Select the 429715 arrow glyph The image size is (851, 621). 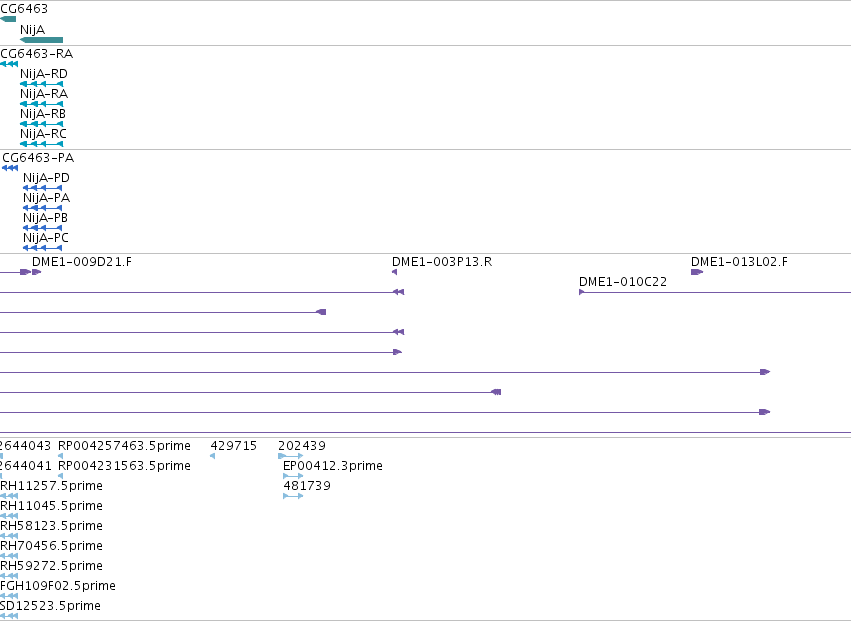point(213,457)
